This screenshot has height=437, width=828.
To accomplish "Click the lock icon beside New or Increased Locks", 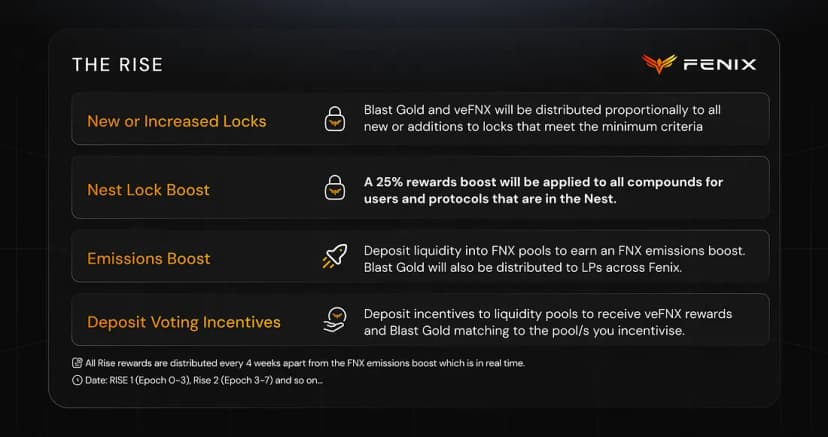I will (334, 120).
